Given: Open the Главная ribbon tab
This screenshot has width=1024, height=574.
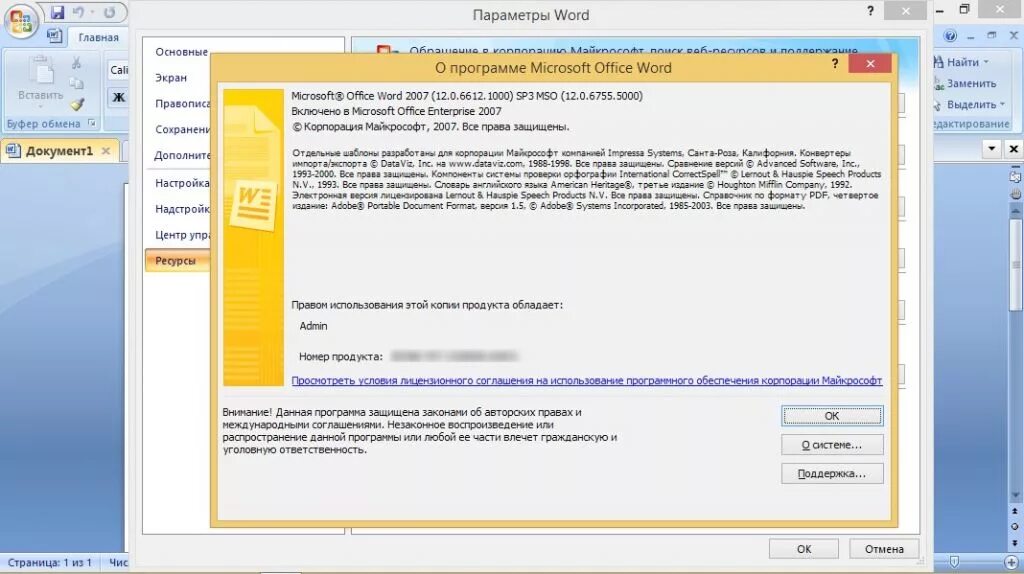Looking at the screenshot, I should pyautogui.click(x=99, y=37).
